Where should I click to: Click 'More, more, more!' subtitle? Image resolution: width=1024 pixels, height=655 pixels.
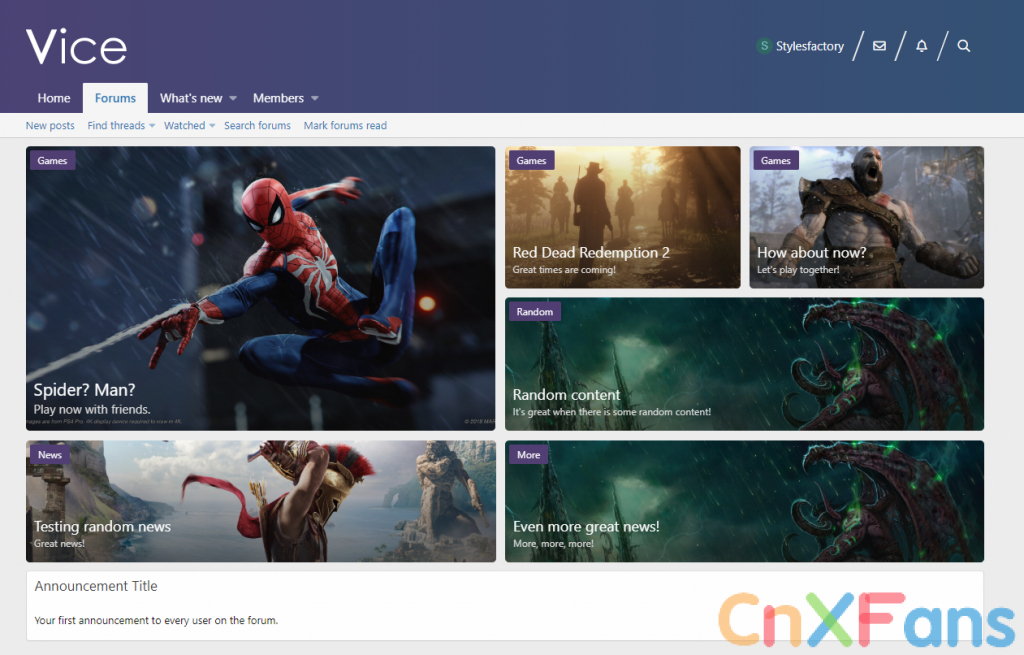[553, 543]
